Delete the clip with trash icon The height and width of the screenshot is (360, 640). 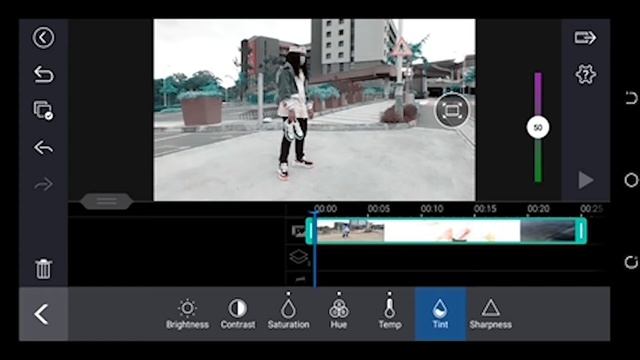click(43, 269)
